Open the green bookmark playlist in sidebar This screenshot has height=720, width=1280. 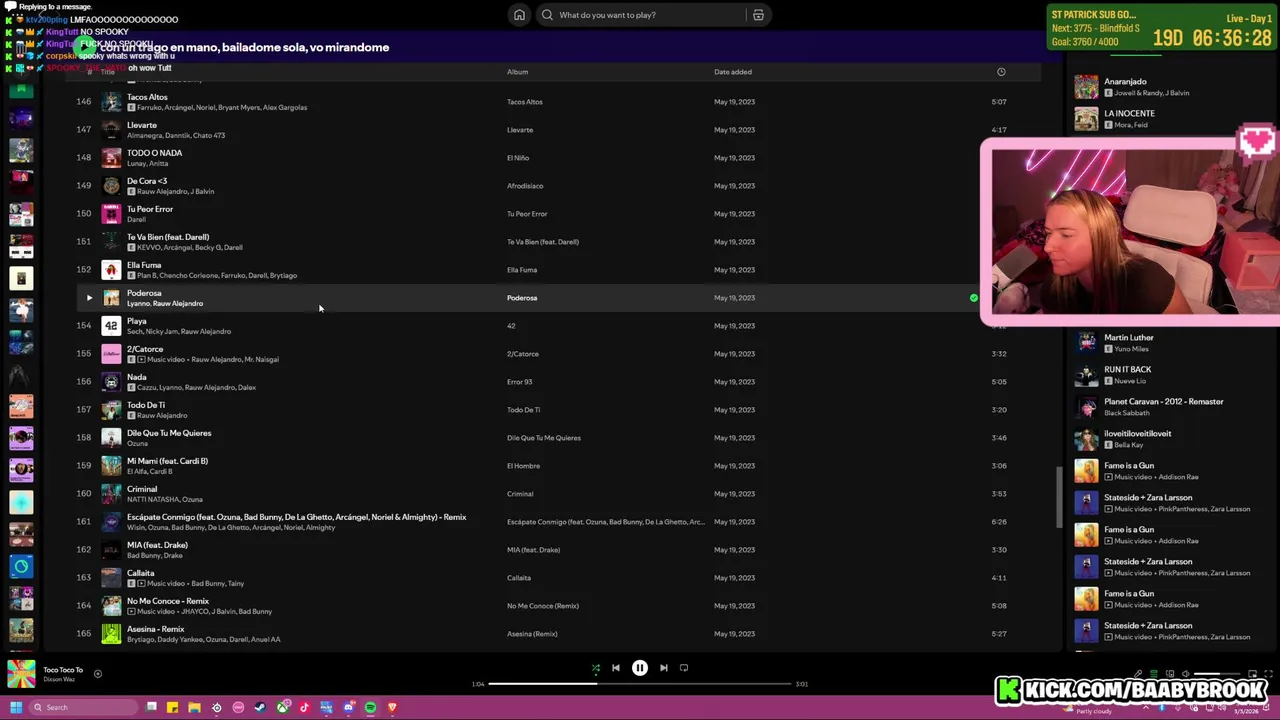click(21, 89)
